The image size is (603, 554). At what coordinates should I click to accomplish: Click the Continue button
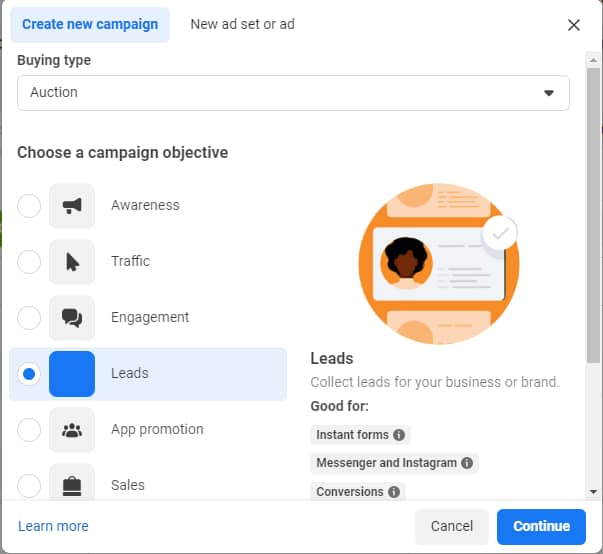coord(541,527)
